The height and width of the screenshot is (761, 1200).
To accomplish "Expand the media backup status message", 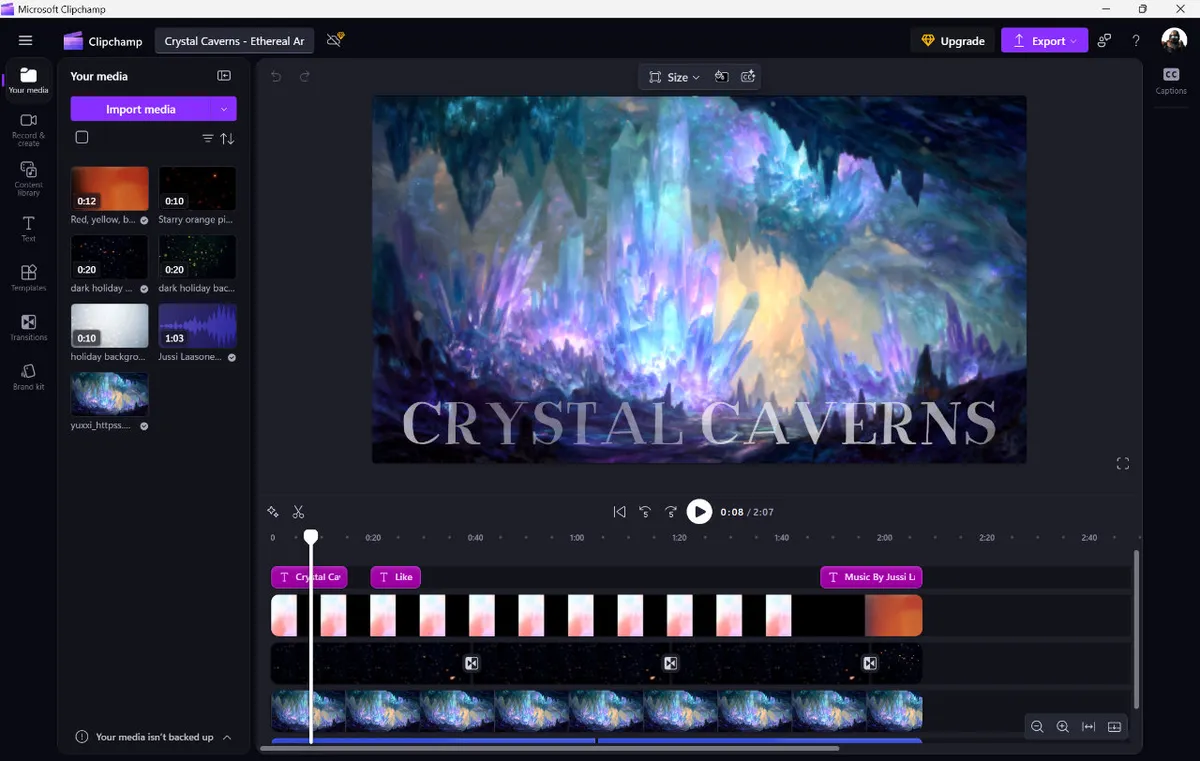I will (x=228, y=737).
